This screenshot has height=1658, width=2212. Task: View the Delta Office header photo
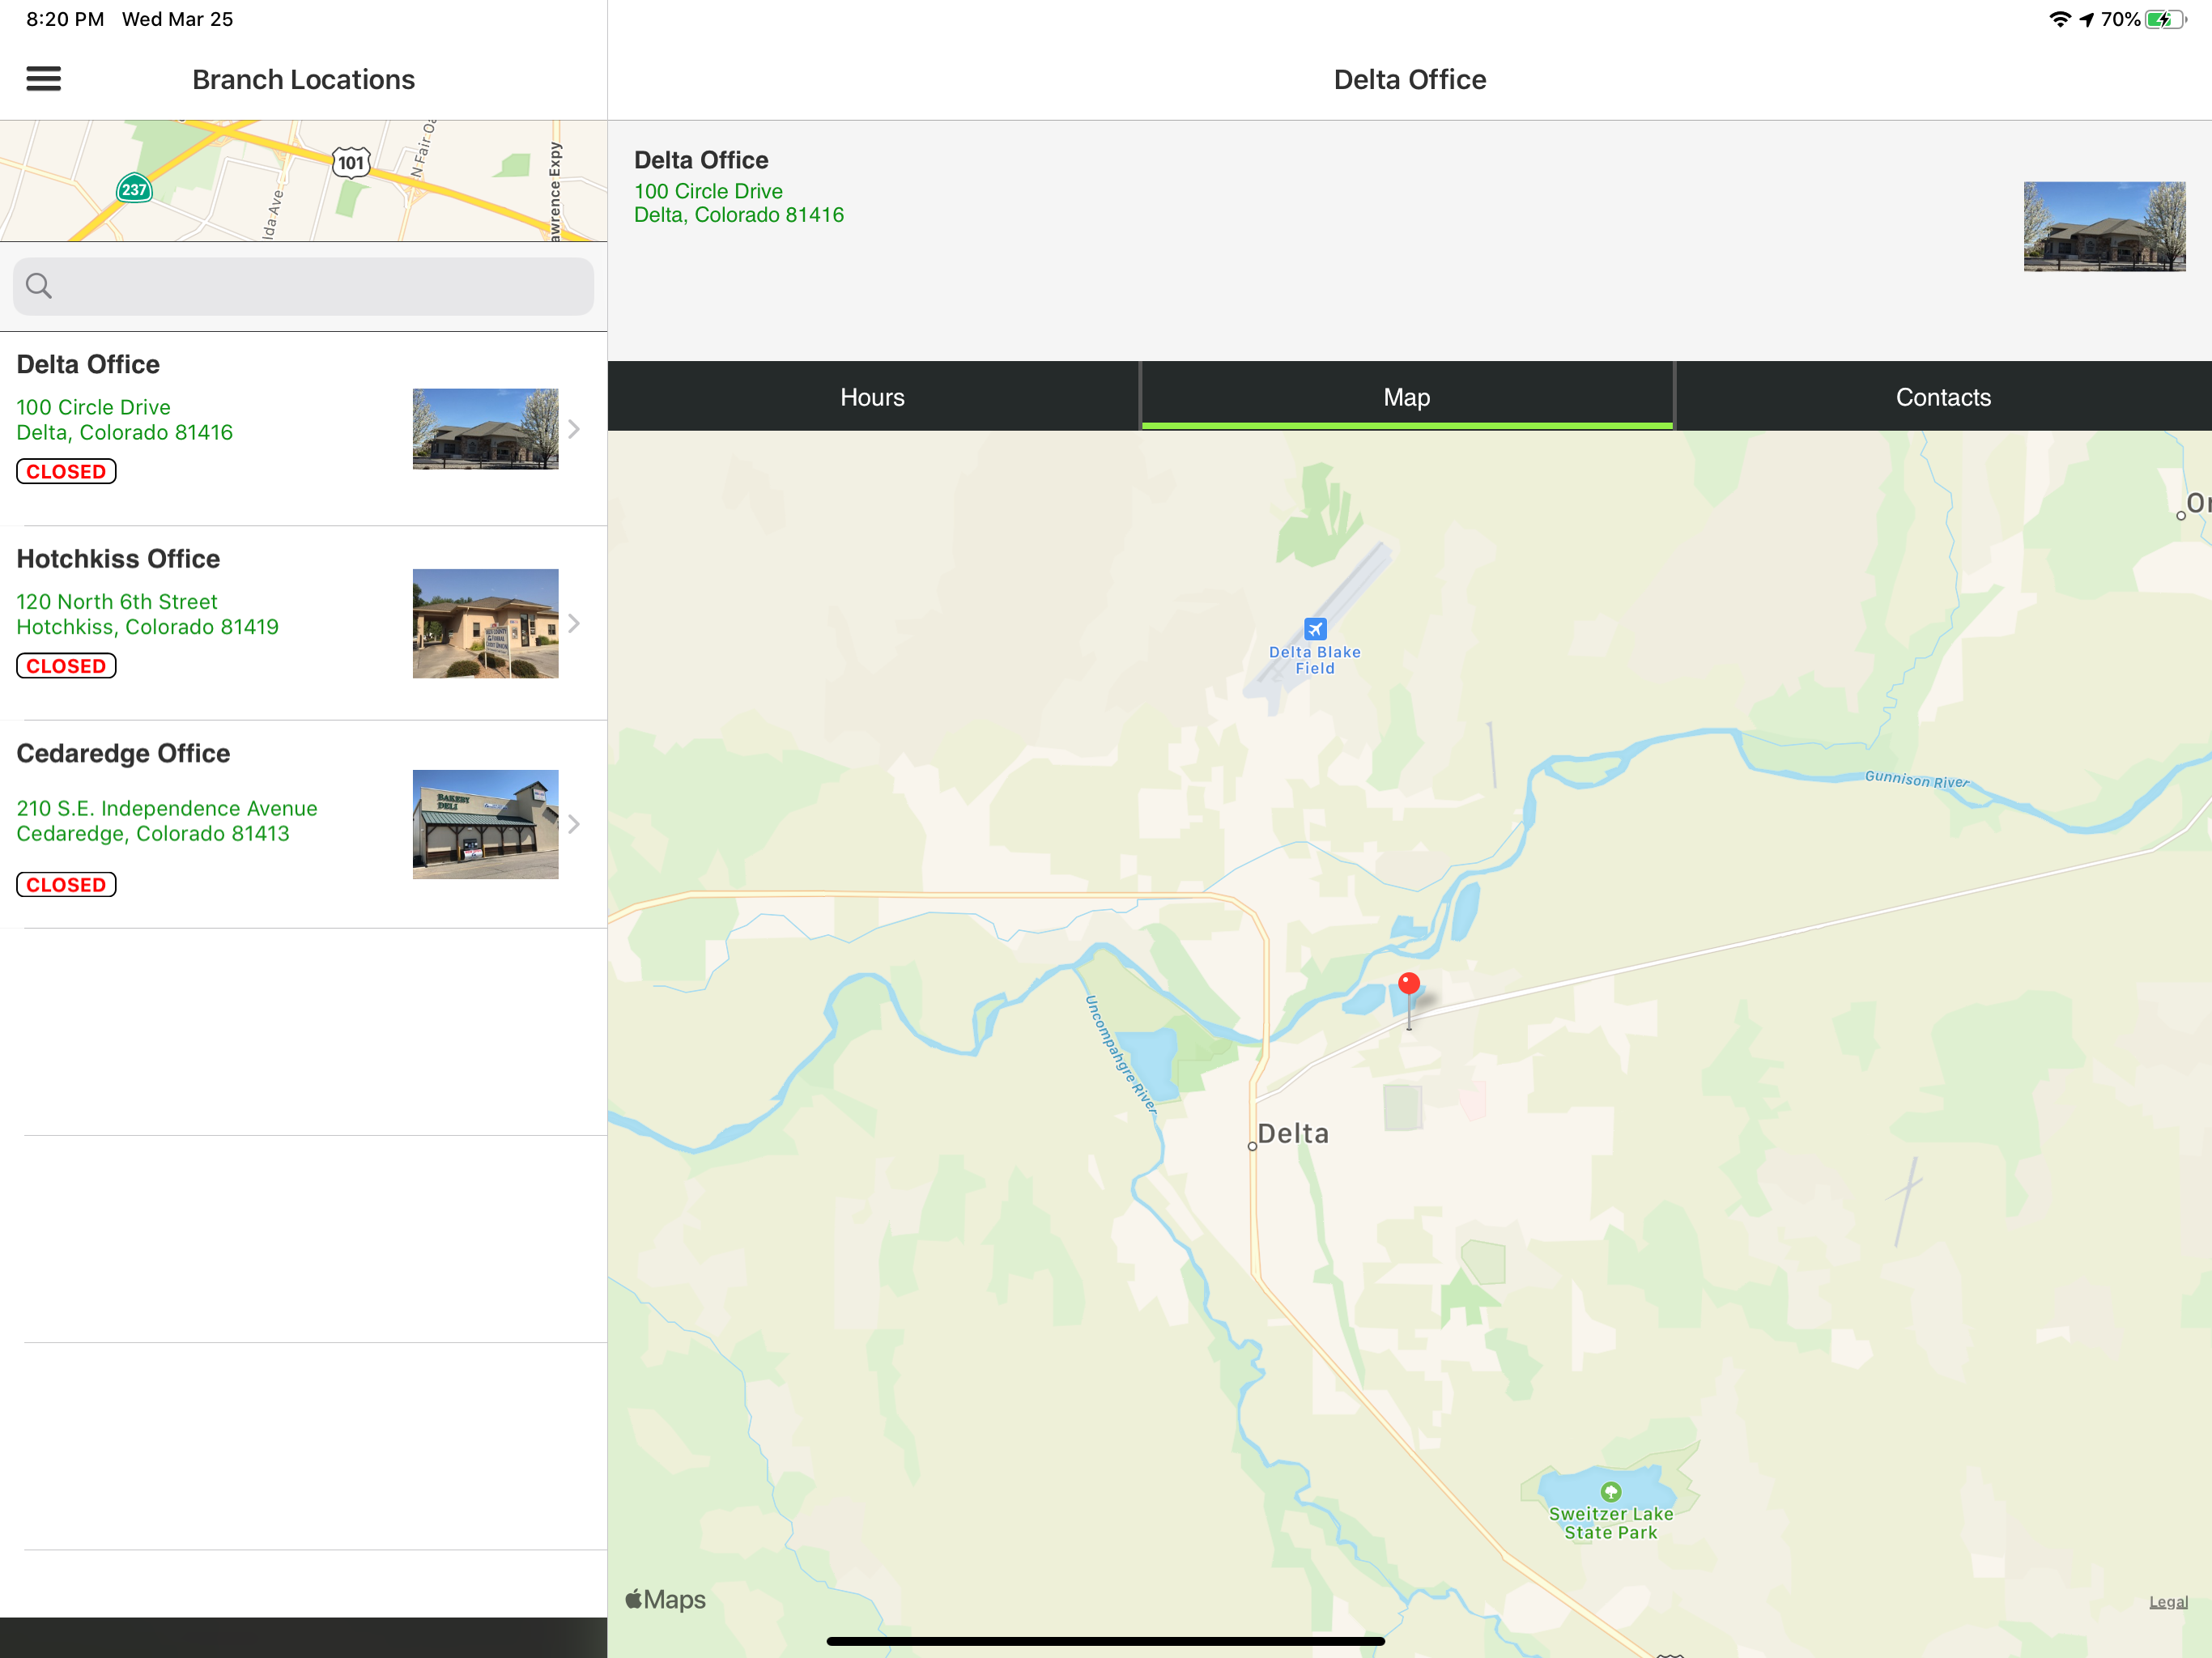point(2104,227)
